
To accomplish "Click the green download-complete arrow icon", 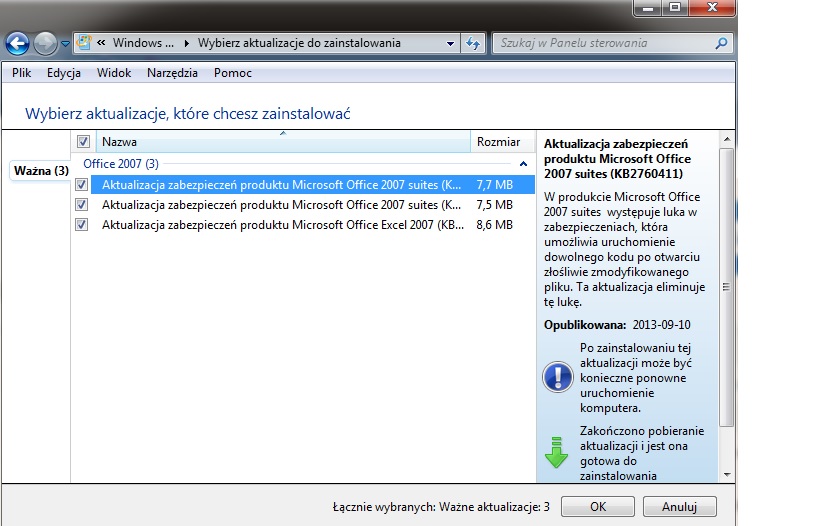I will [556, 452].
